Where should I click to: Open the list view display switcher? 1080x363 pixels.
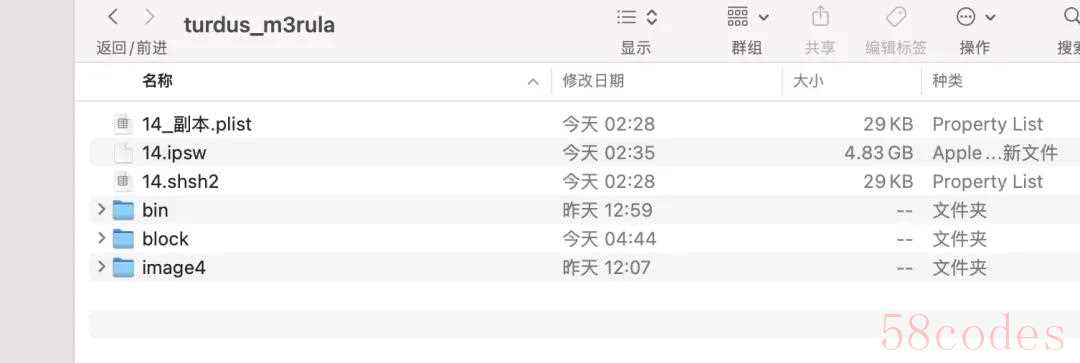pyautogui.click(x=636, y=17)
